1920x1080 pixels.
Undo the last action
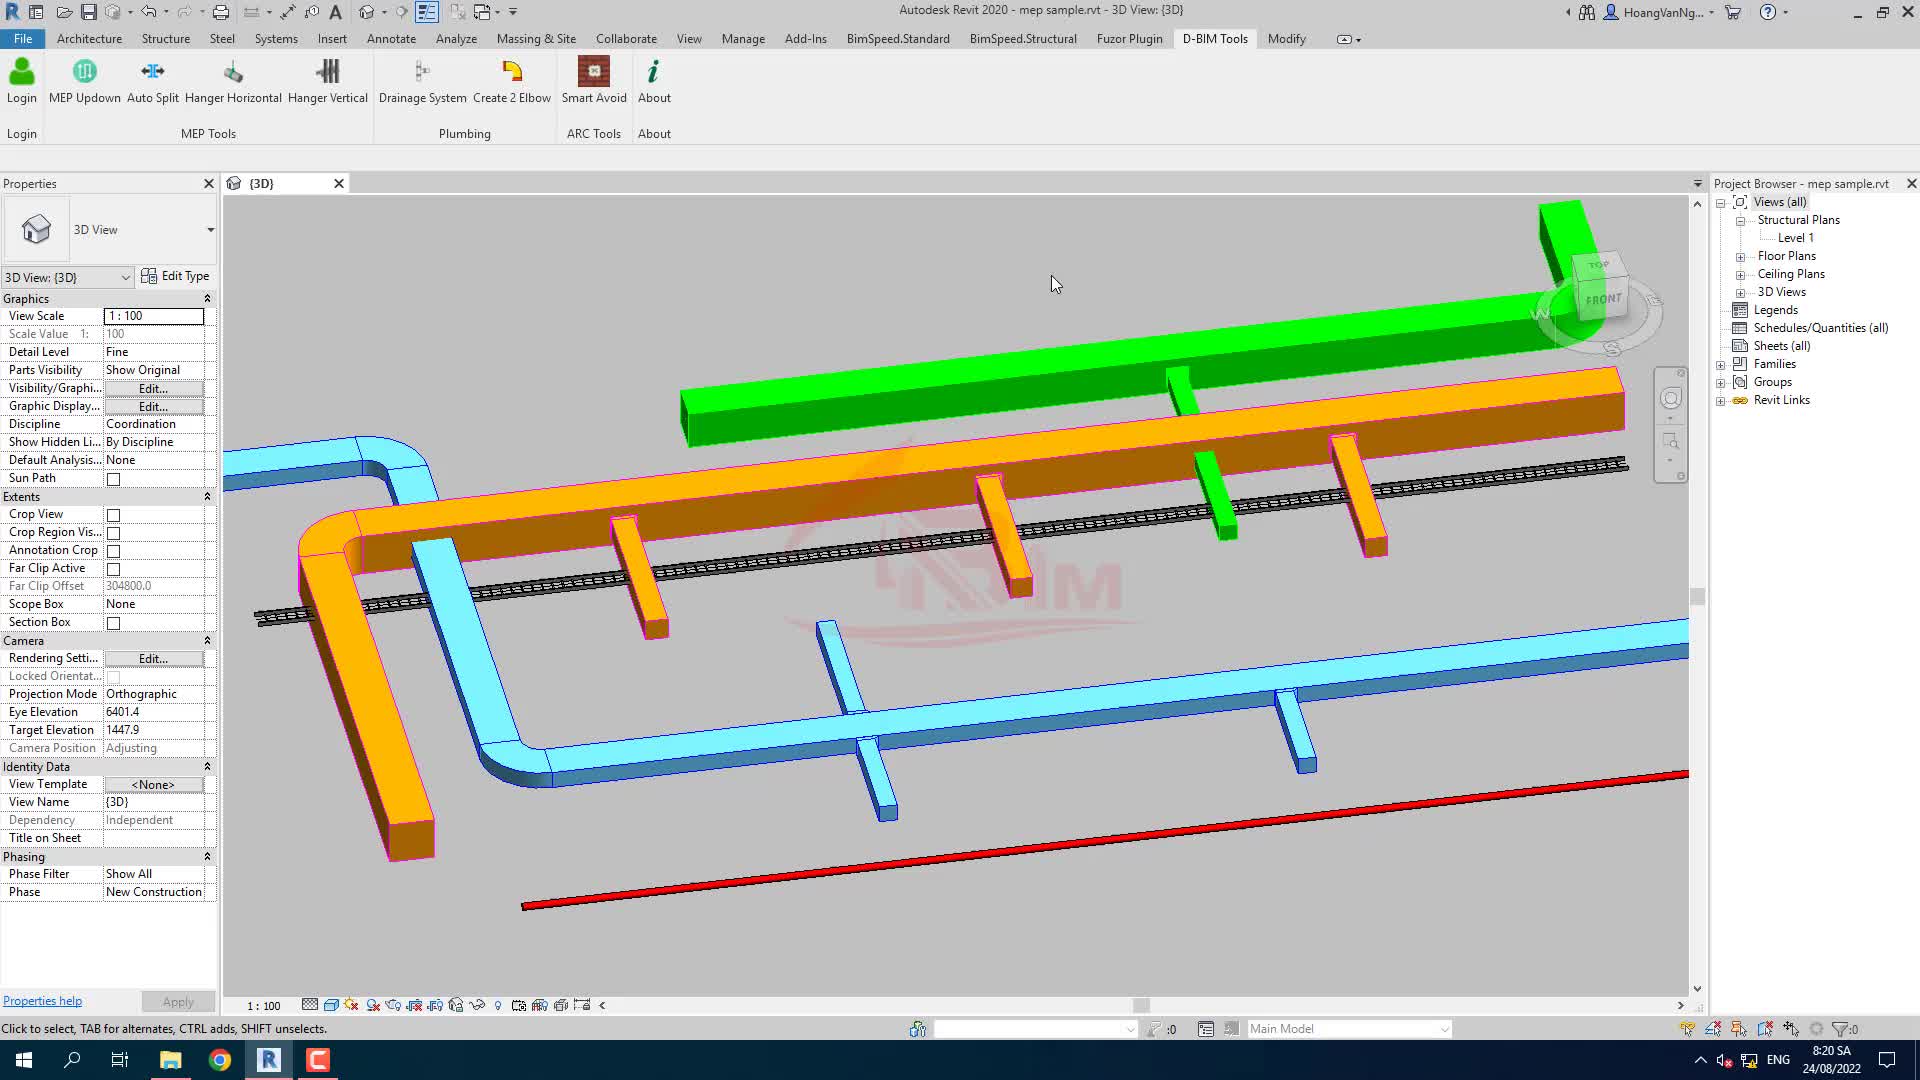tap(148, 12)
